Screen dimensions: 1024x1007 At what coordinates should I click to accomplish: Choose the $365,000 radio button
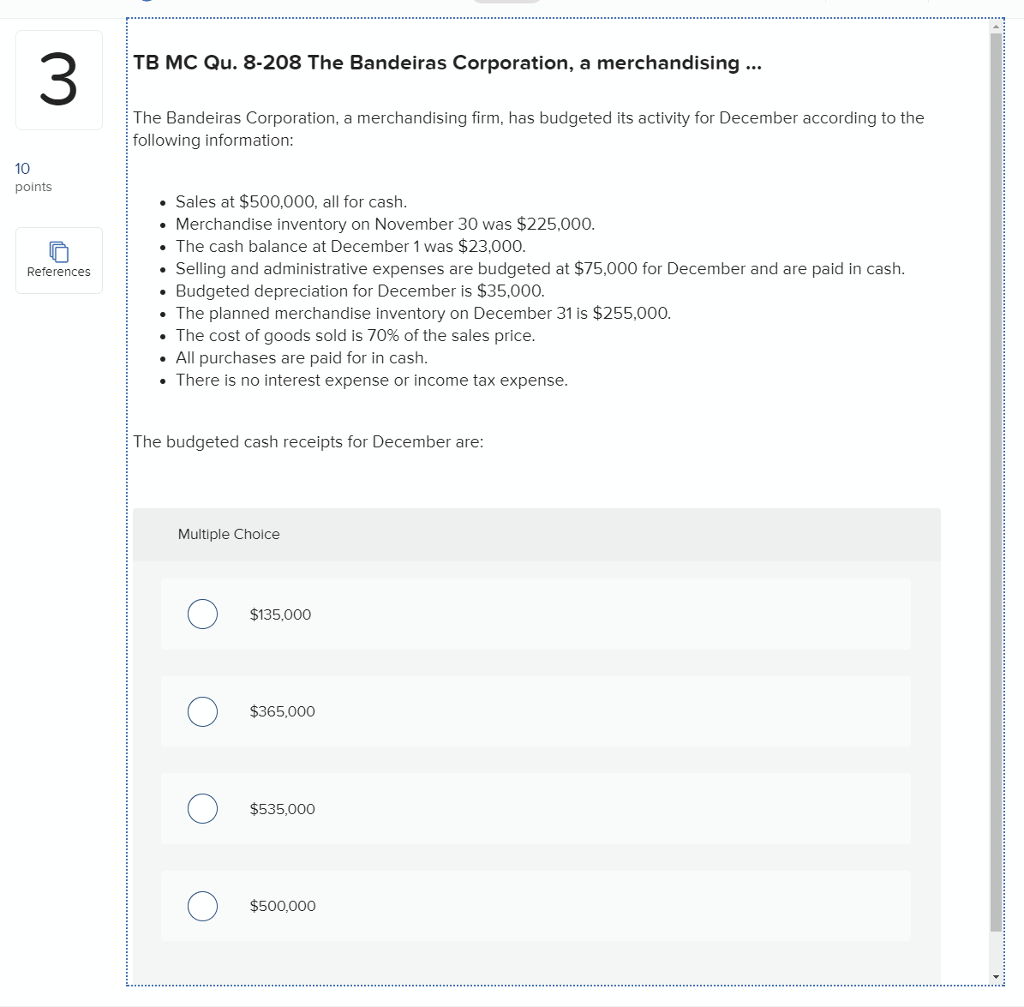pos(202,712)
